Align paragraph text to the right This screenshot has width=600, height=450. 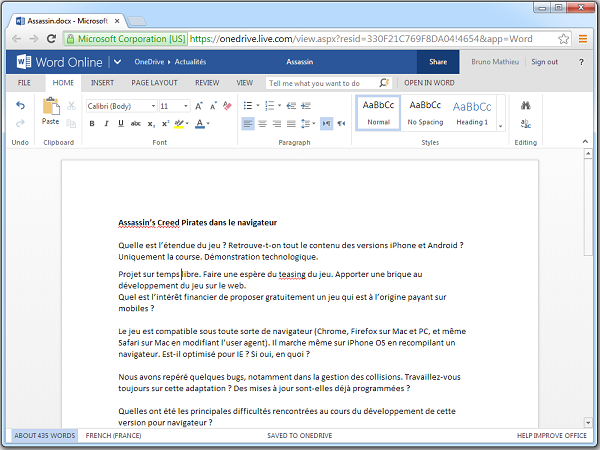pos(277,124)
